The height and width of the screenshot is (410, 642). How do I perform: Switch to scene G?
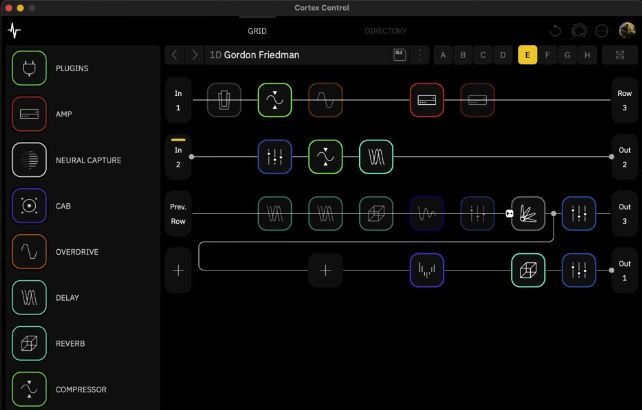[567, 55]
